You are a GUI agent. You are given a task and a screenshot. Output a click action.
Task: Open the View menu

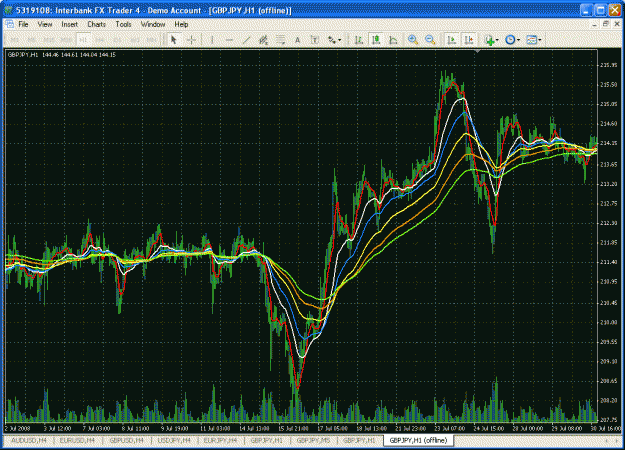tap(45, 24)
